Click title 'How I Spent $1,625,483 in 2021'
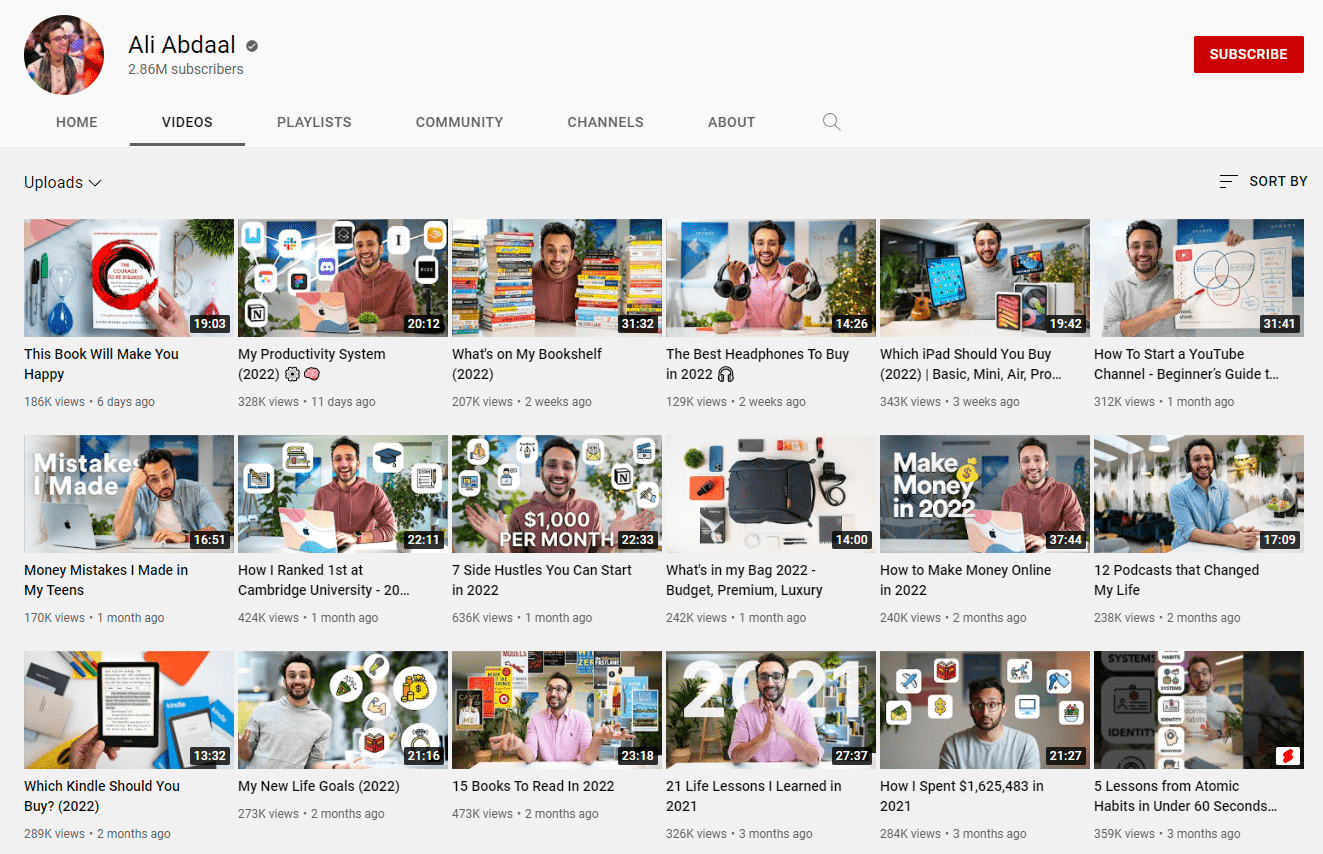Screen dimensions: 1323x854 coord(962,796)
